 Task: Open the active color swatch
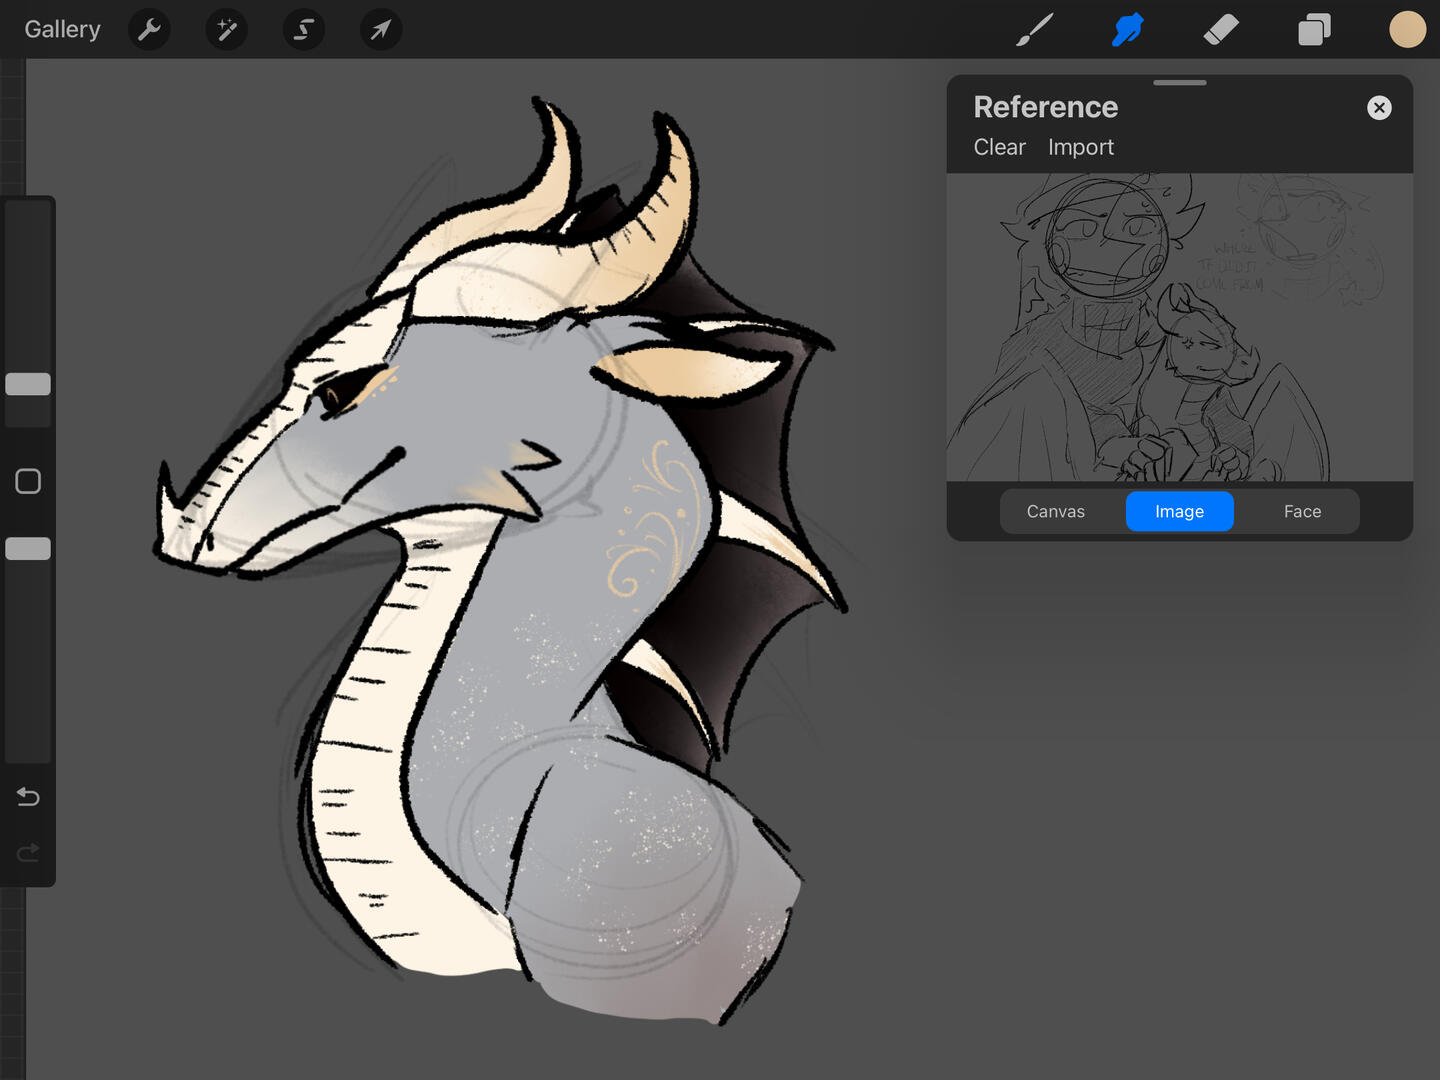(x=1407, y=30)
